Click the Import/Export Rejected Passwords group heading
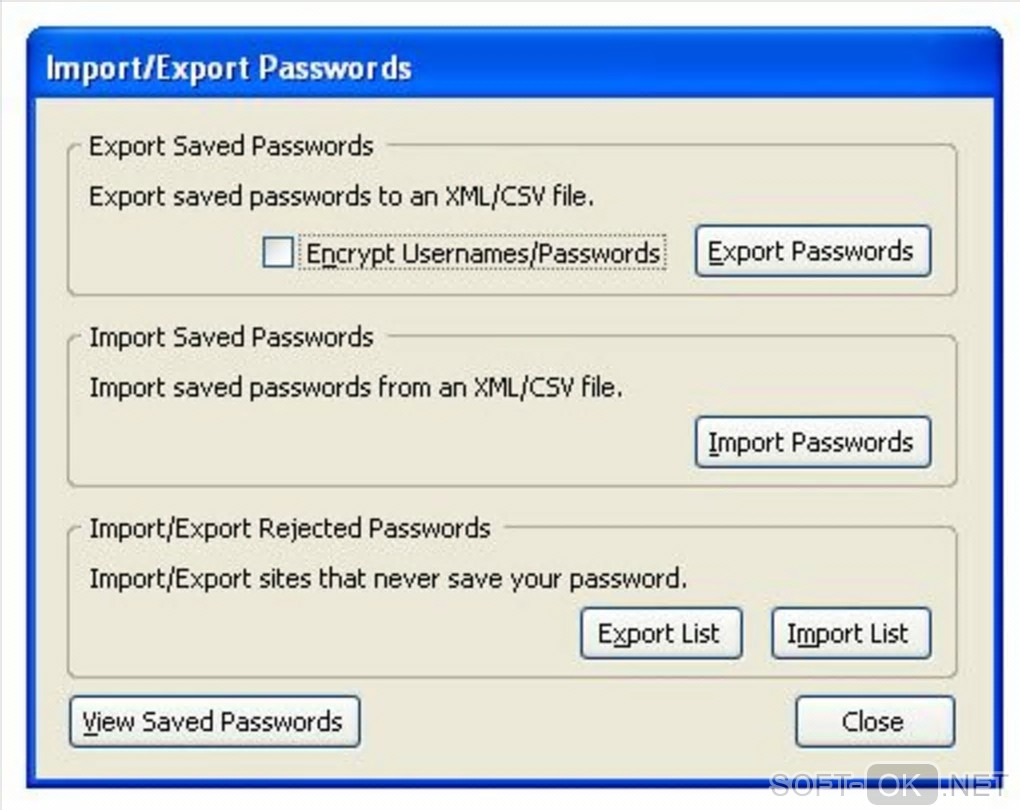Image resolution: width=1020 pixels, height=810 pixels. [x=290, y=528]
